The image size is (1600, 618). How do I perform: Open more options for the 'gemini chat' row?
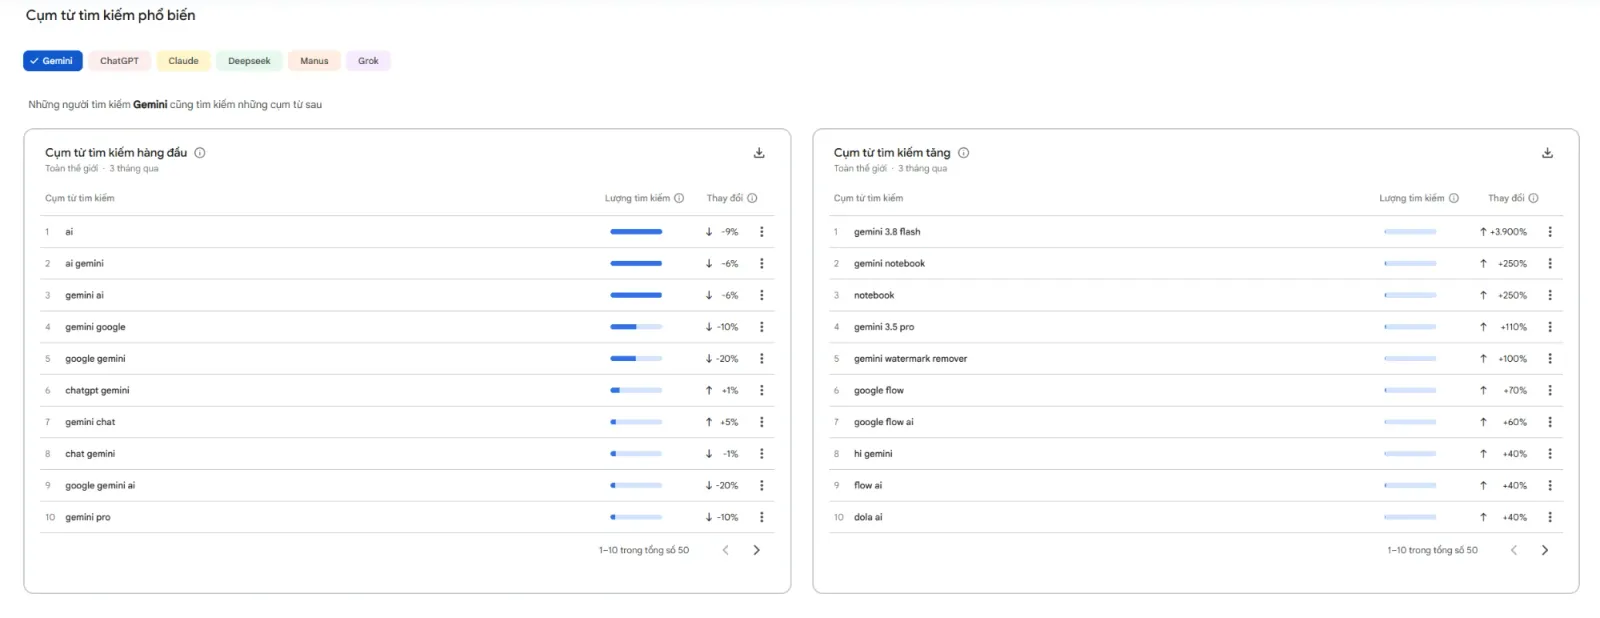pos(762,422)
